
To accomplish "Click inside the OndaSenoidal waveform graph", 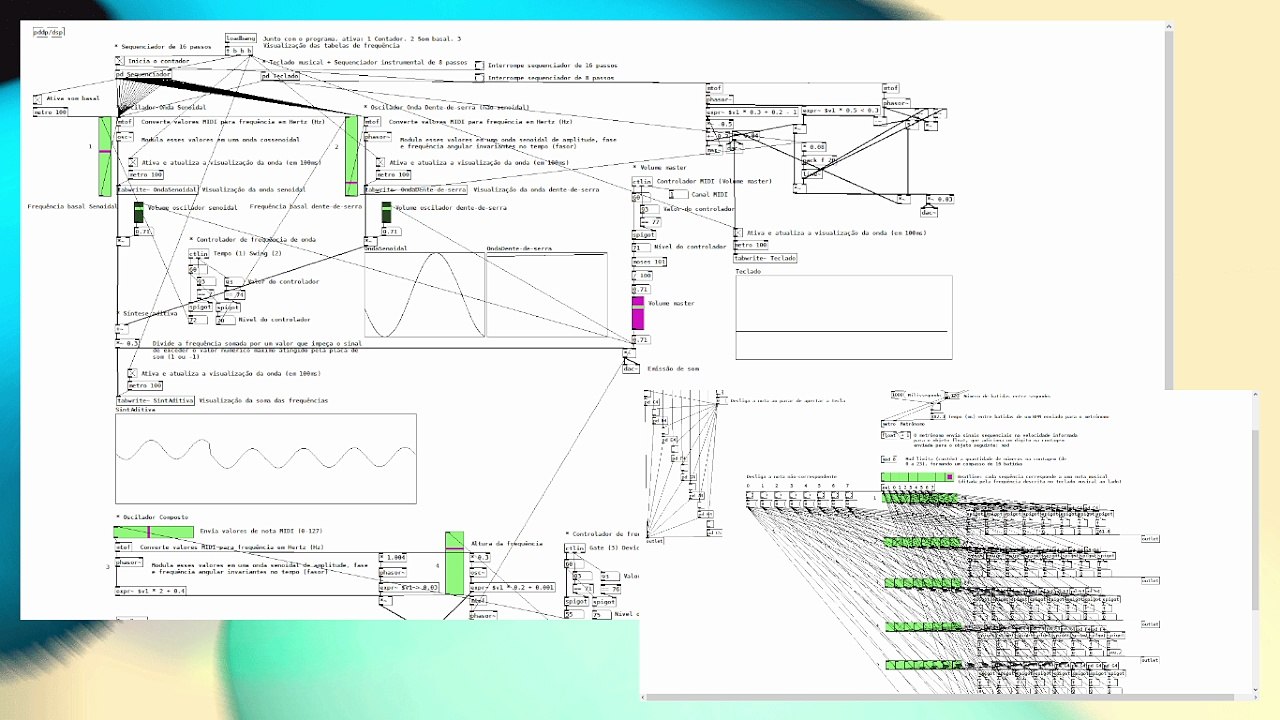I will tap(424, 294).
